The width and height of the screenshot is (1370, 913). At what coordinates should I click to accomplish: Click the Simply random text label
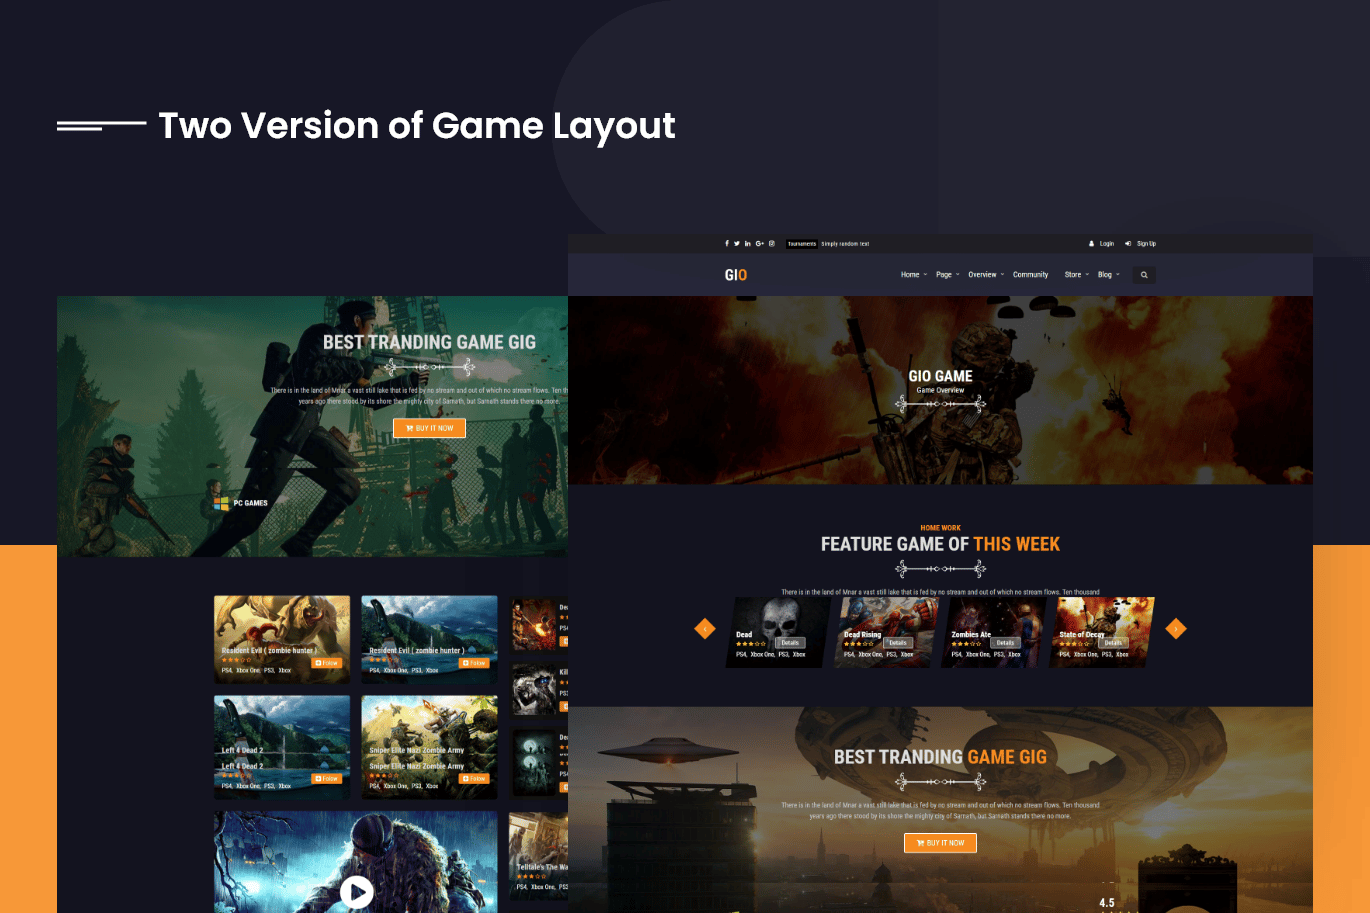[845, 244]
